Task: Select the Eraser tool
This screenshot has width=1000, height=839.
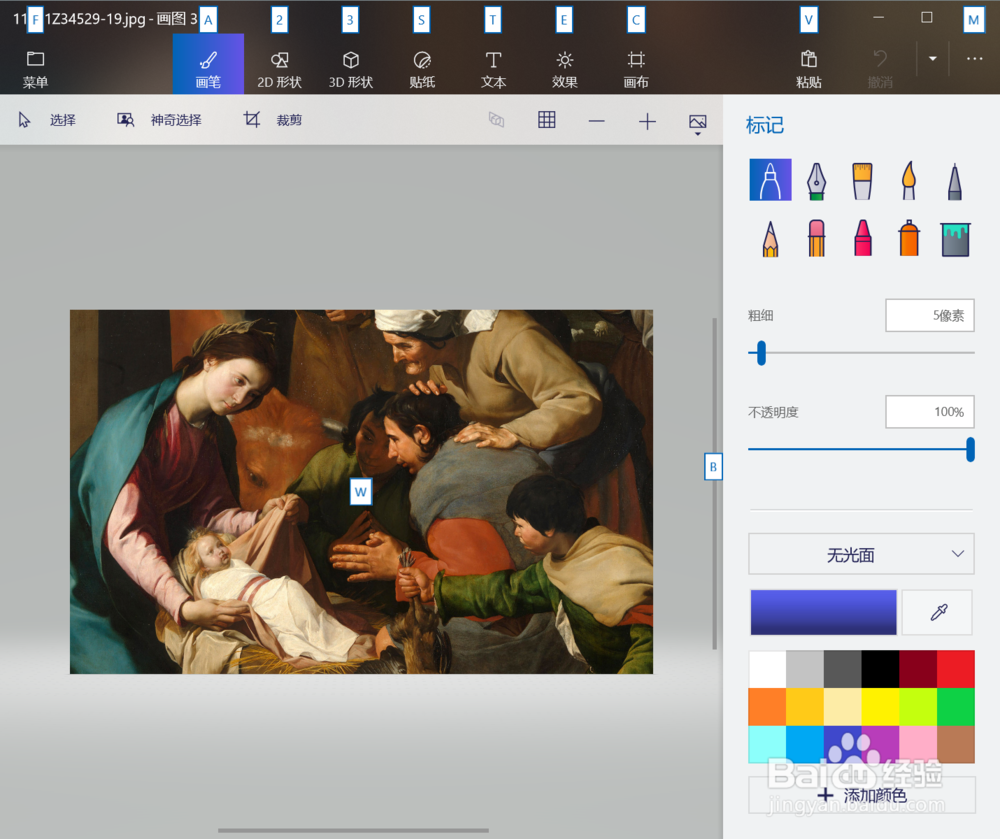Action: (816, 238)
